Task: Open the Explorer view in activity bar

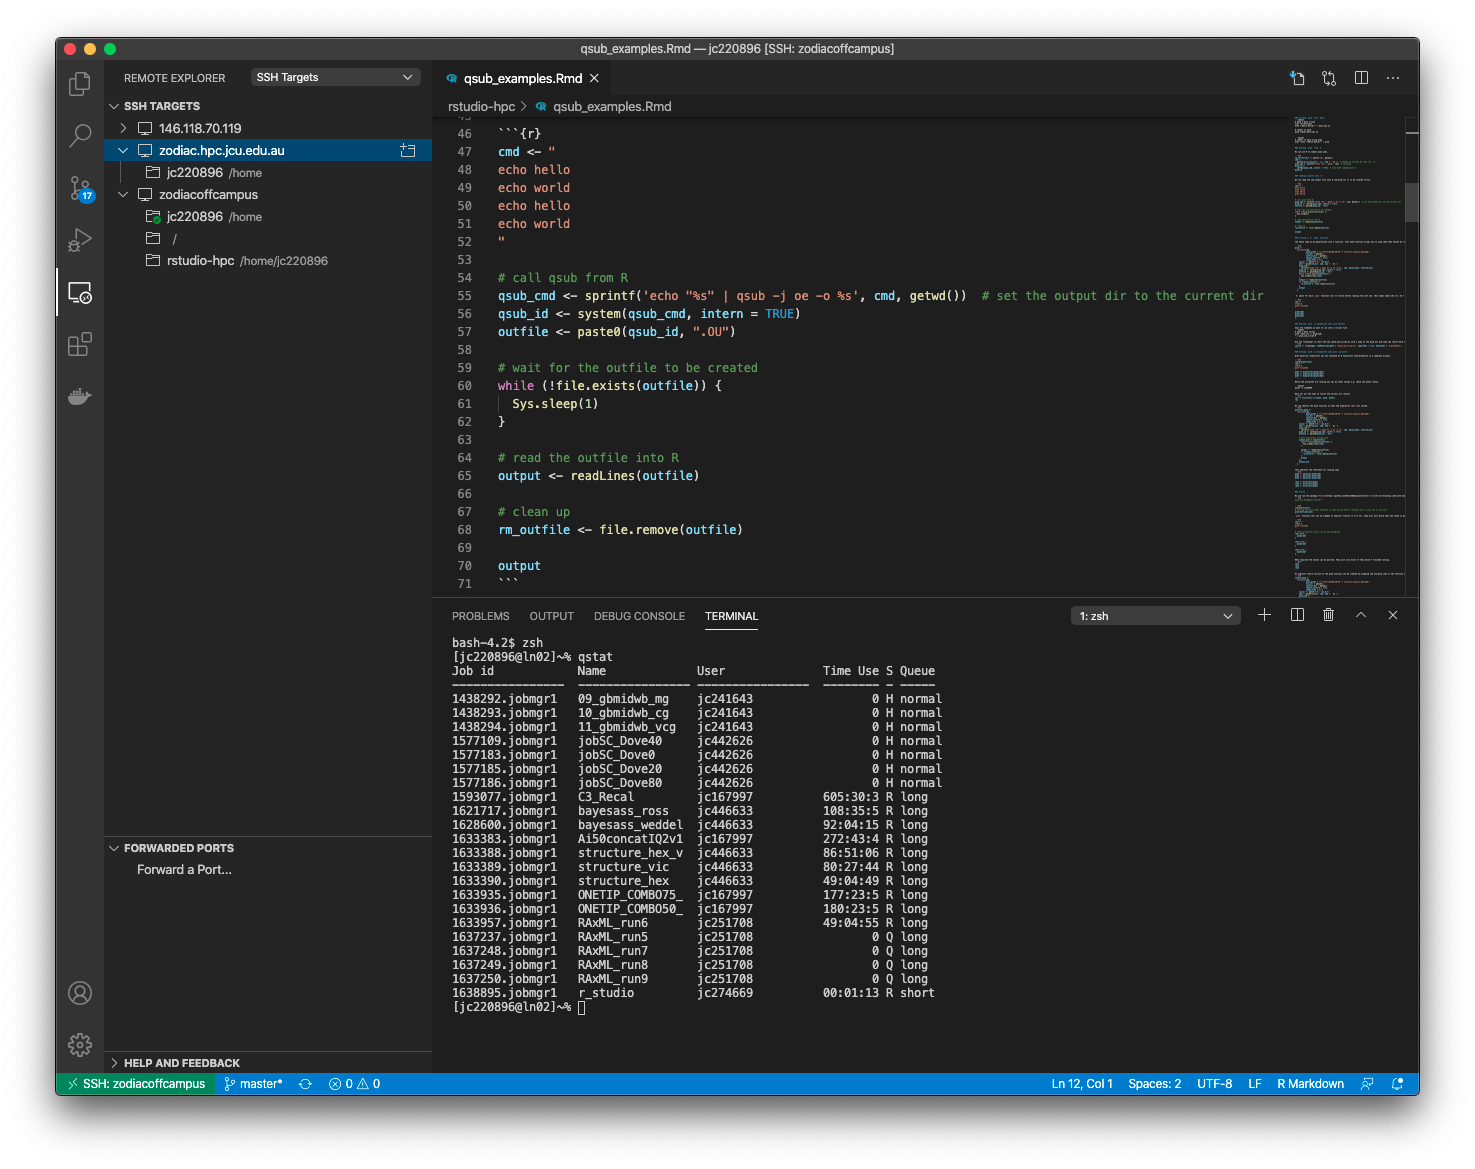Action: (80, 84)
